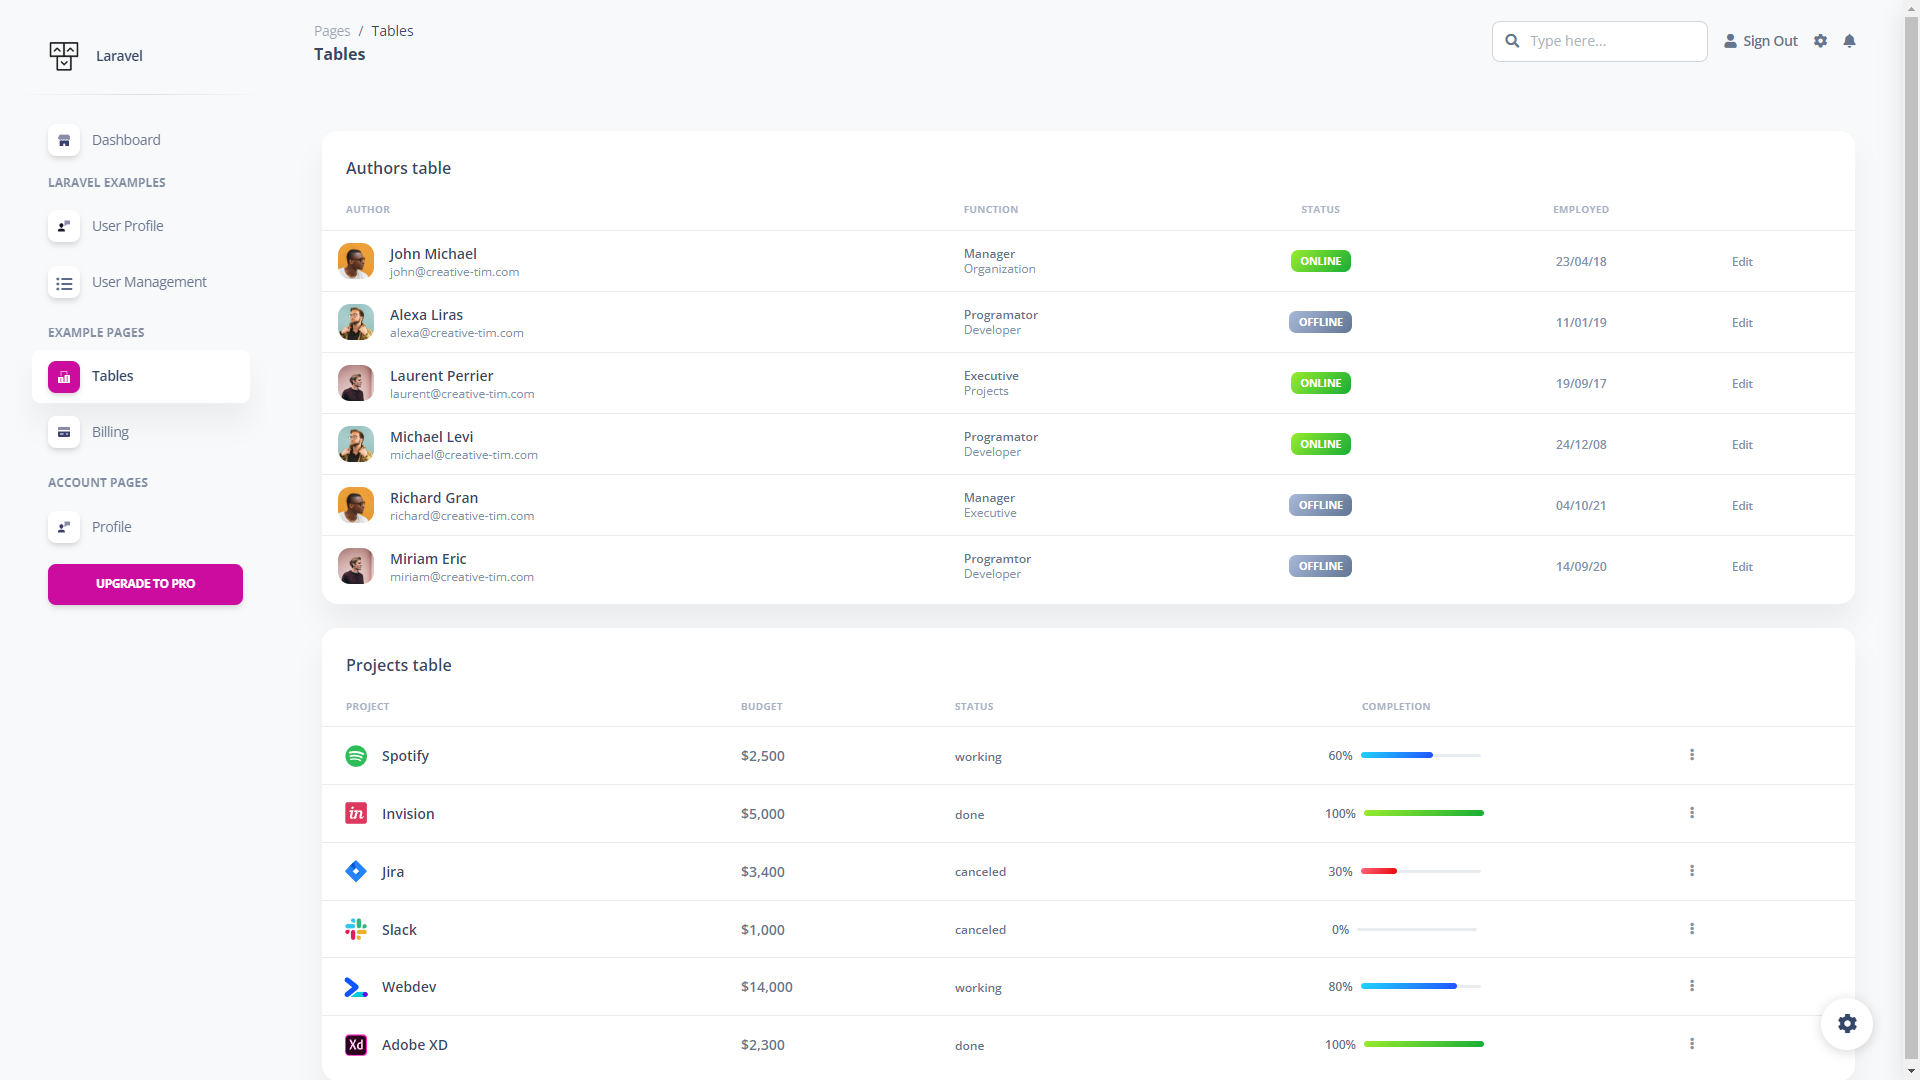Image resolution: width=1920 pixels, height=1080 pixels.
Task: Click the Invision completion progress bar
Action: pos(1423,813)
